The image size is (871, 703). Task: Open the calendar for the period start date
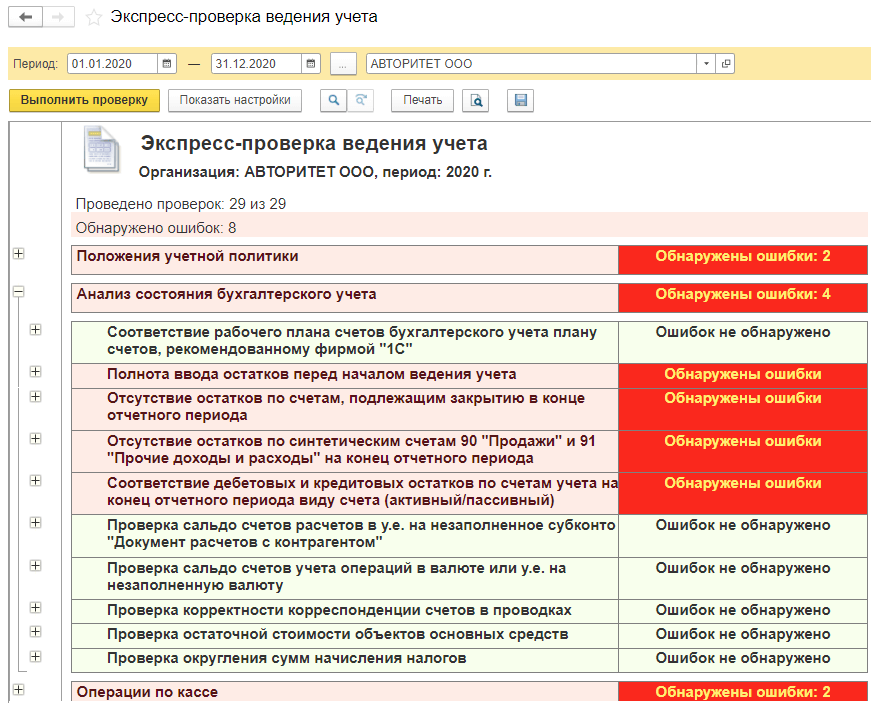point(167,64)
